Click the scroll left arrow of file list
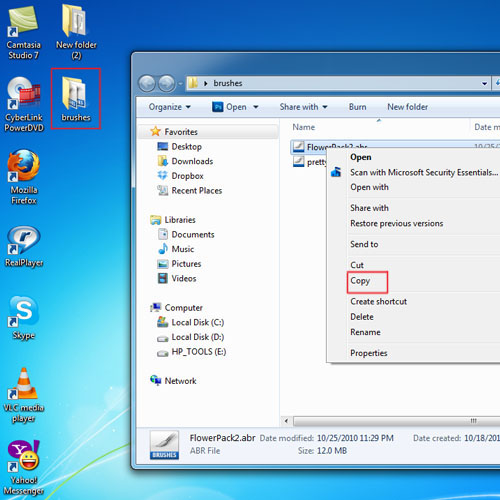 [286, 421]
